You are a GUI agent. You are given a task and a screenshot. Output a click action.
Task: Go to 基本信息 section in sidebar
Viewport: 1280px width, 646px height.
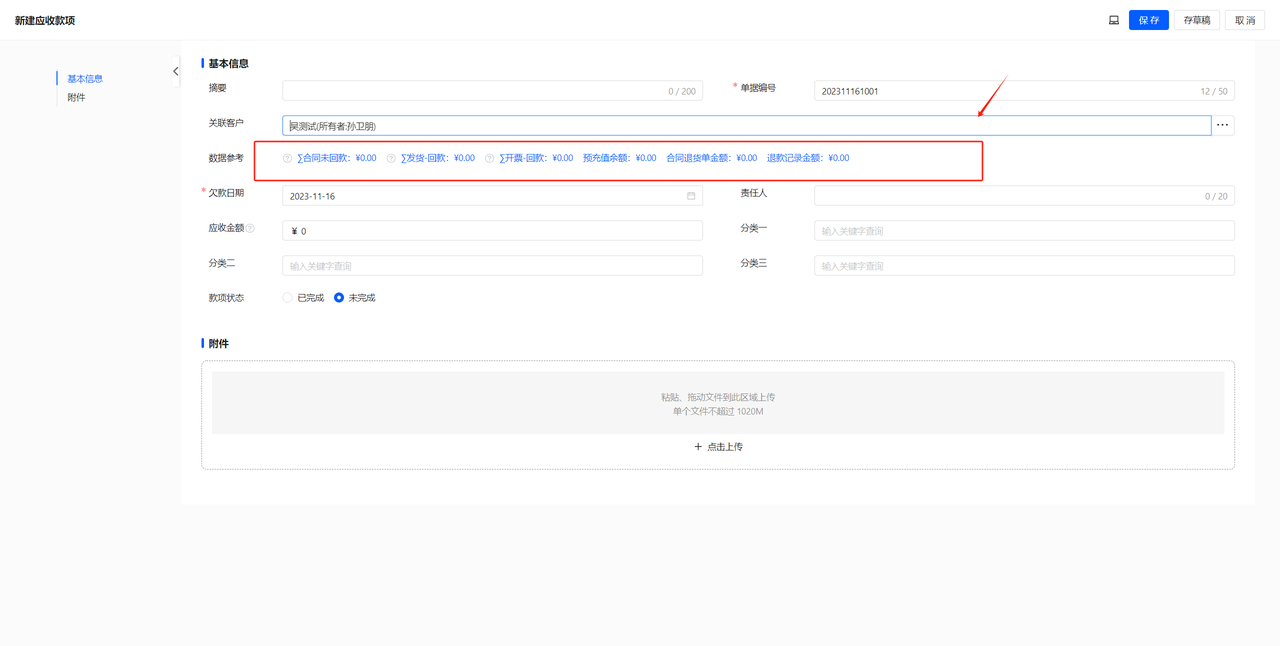coord(85,79)
